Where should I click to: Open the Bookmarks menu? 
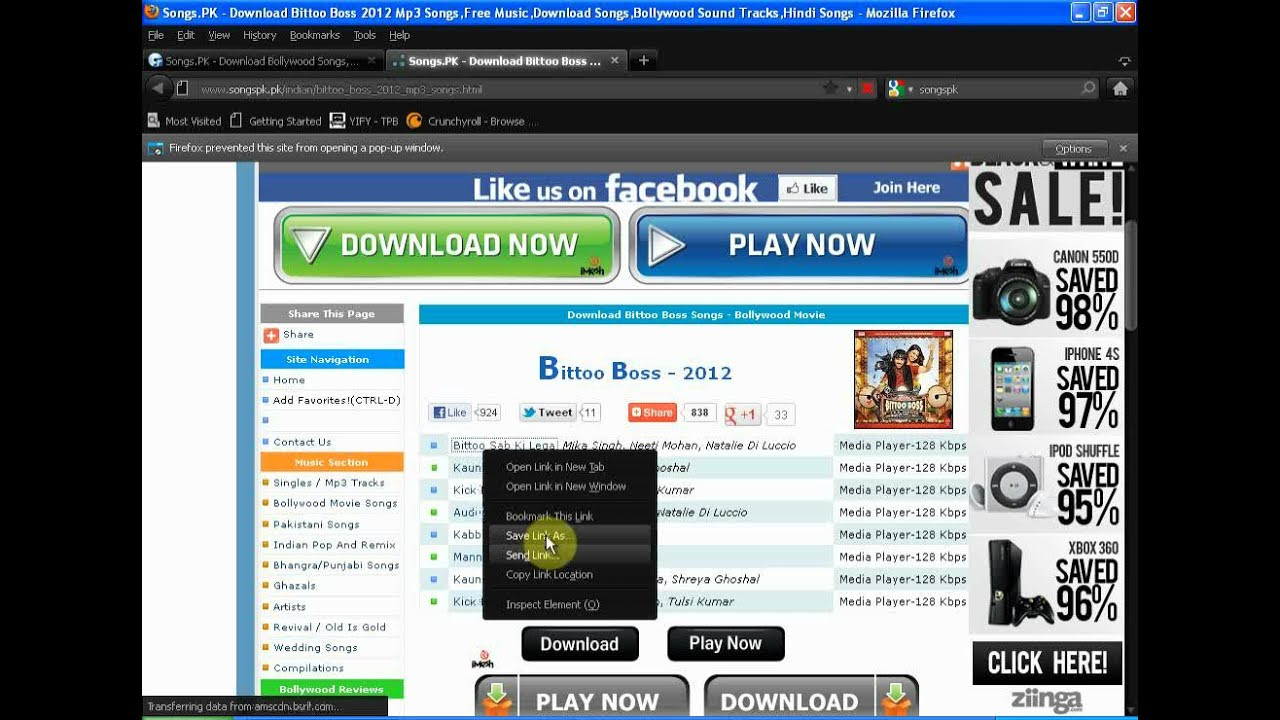(x=315, y=35)
